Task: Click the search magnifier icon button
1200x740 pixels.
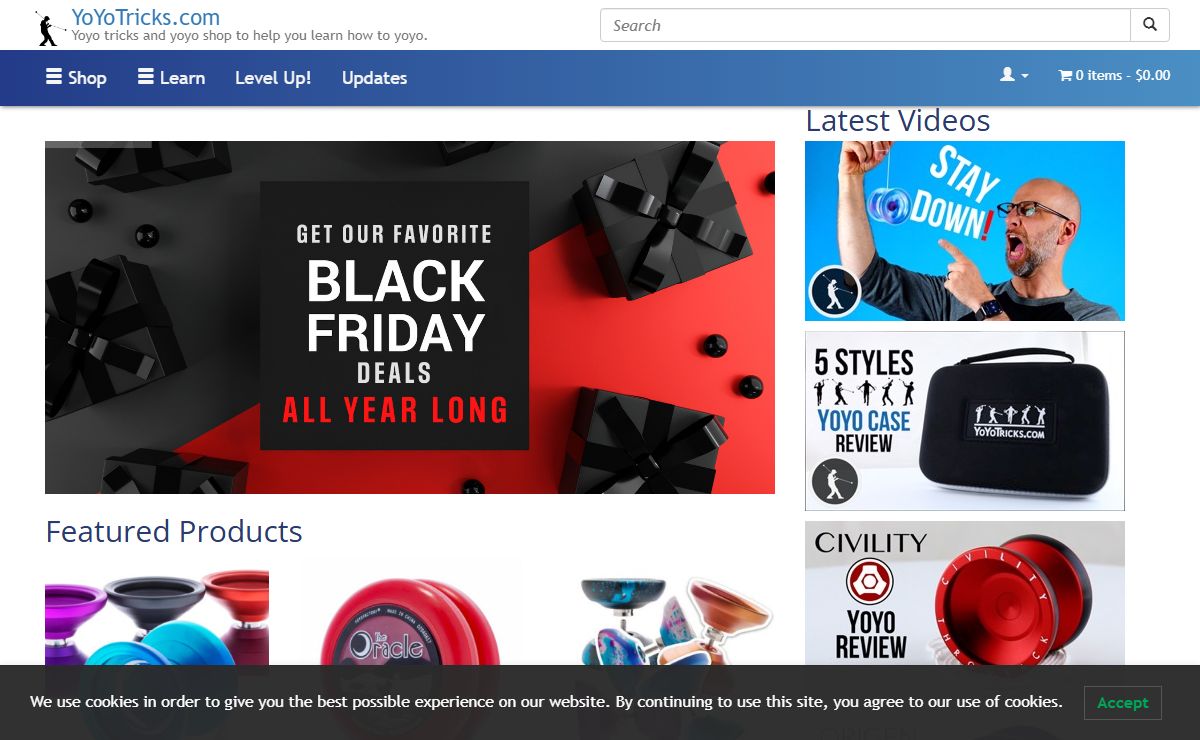Action: [x=1150, y=25]
